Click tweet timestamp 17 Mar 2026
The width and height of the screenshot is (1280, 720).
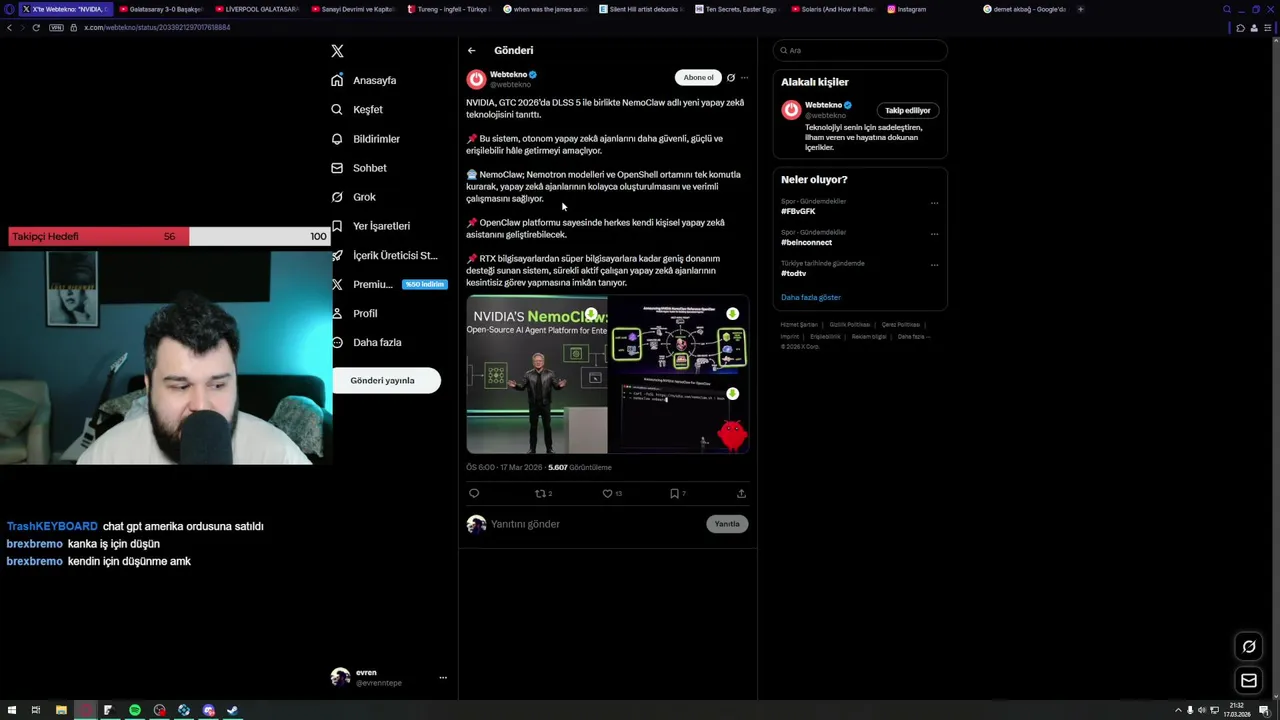(504, 467)
